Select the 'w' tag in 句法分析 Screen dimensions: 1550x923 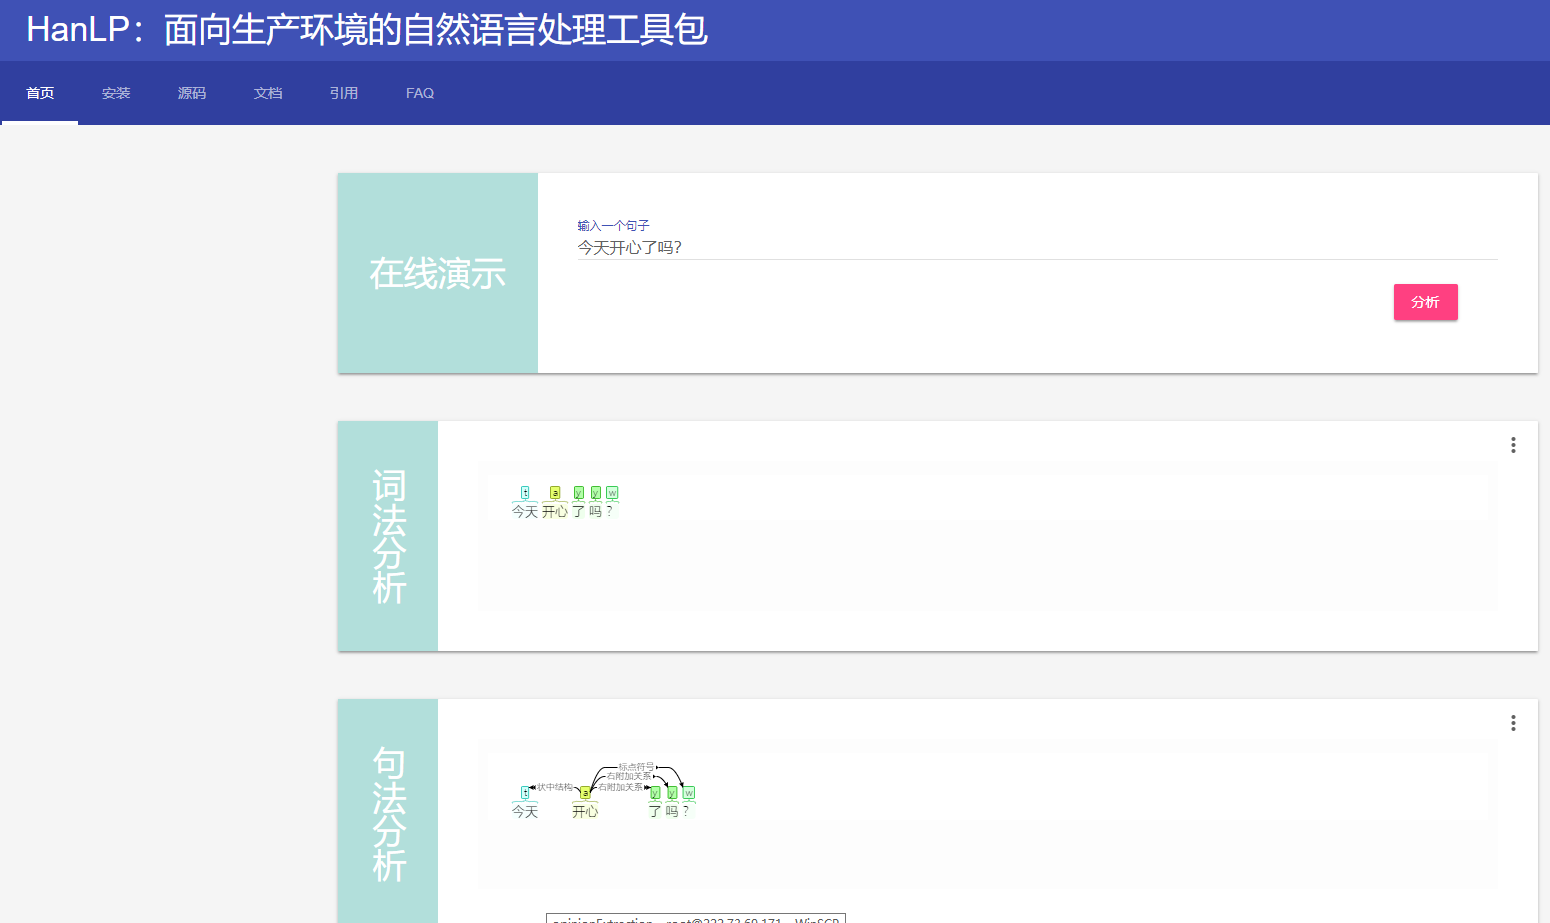(x=689, y=793)
